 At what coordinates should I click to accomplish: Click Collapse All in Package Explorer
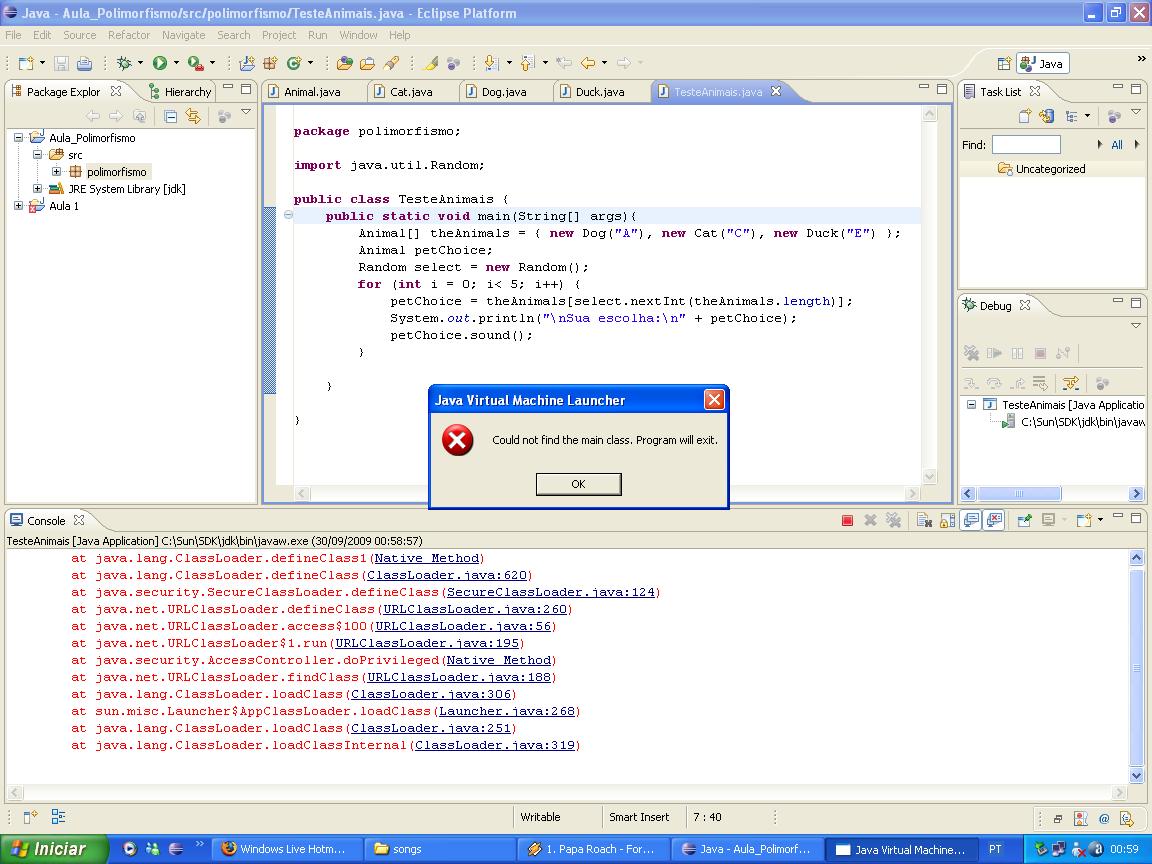point(170,116)
